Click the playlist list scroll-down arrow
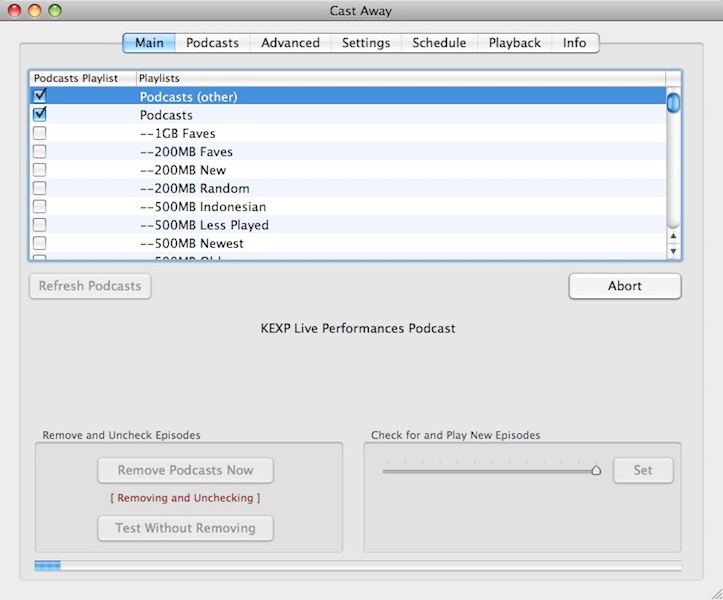The width and height of the screenshot is (723, 600). [673, 251]
